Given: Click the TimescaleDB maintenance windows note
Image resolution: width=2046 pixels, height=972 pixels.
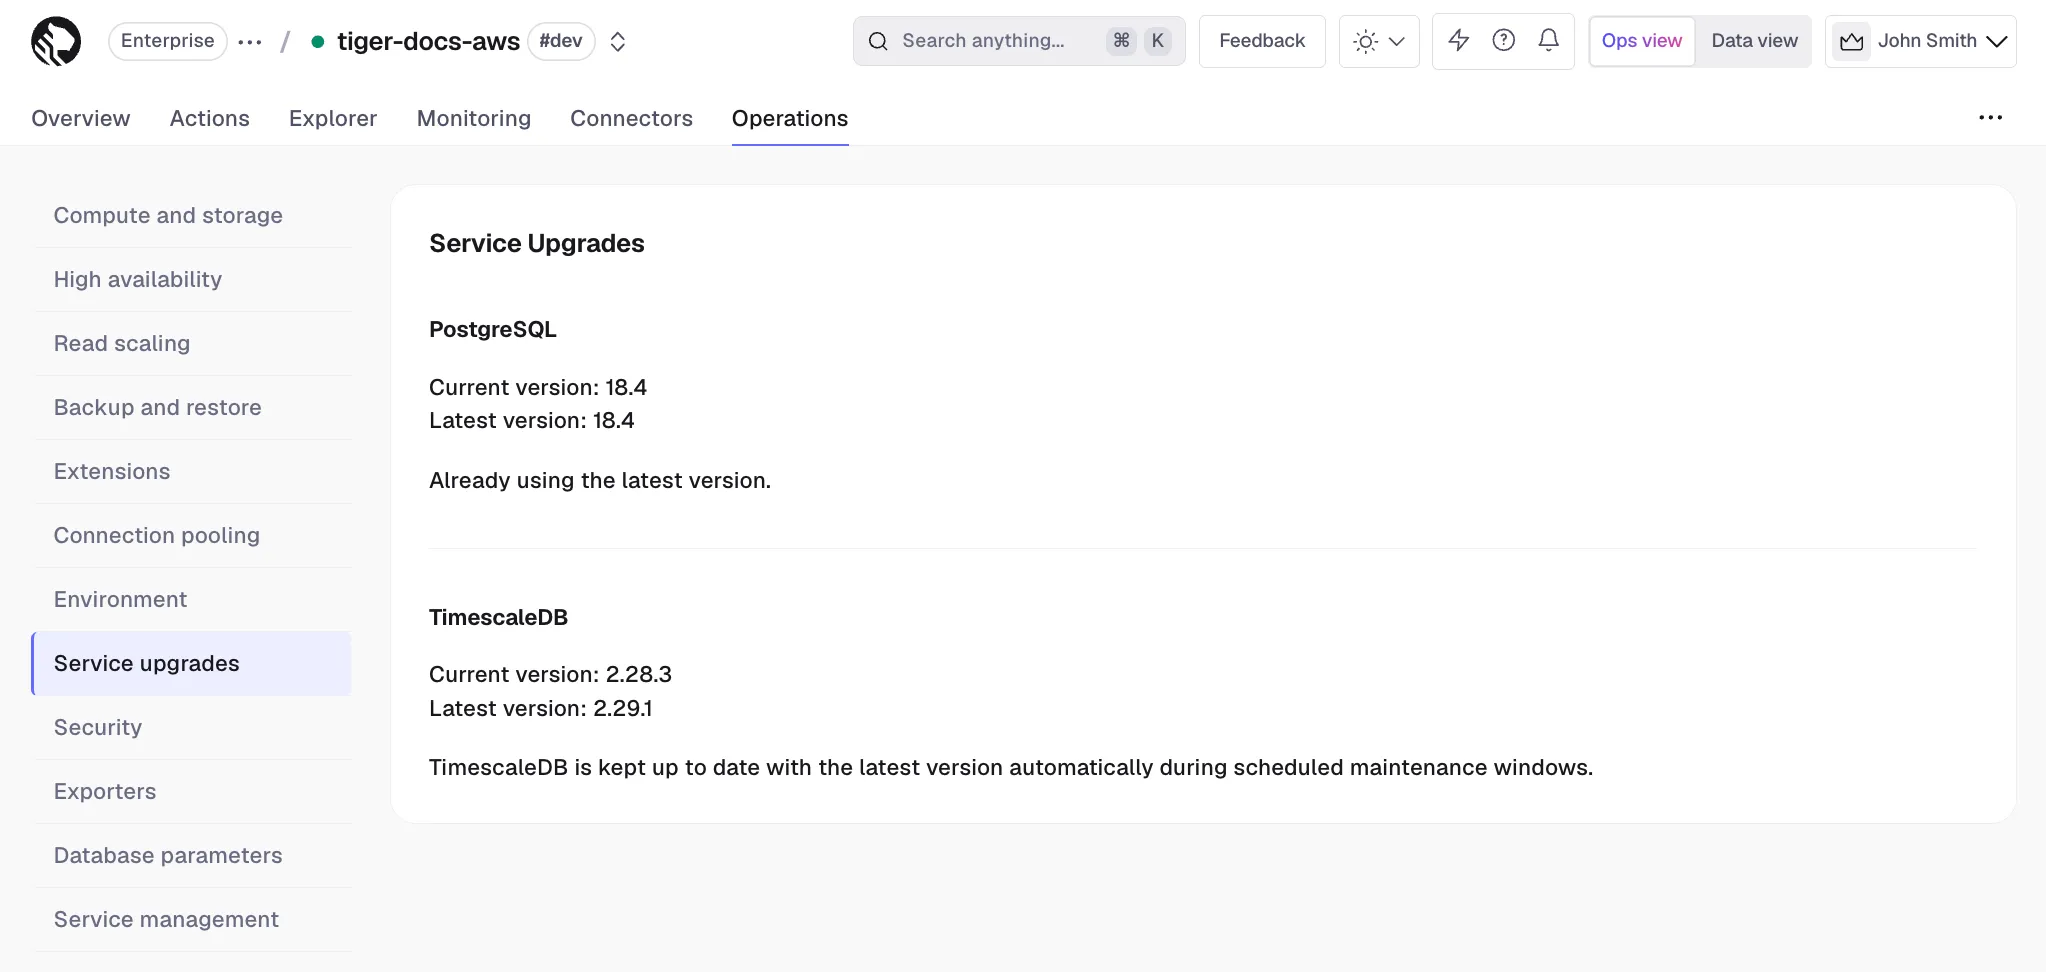Looking at the screenshot, I should tap(1011, 767).
